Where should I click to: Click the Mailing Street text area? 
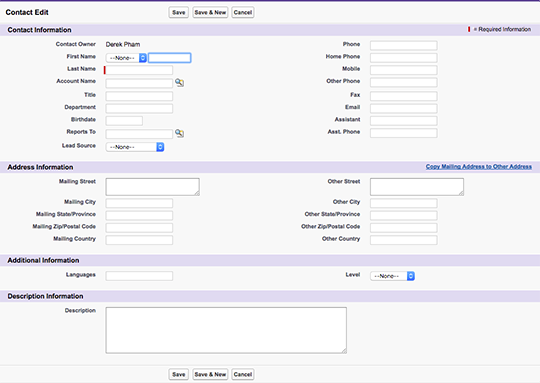153,187
